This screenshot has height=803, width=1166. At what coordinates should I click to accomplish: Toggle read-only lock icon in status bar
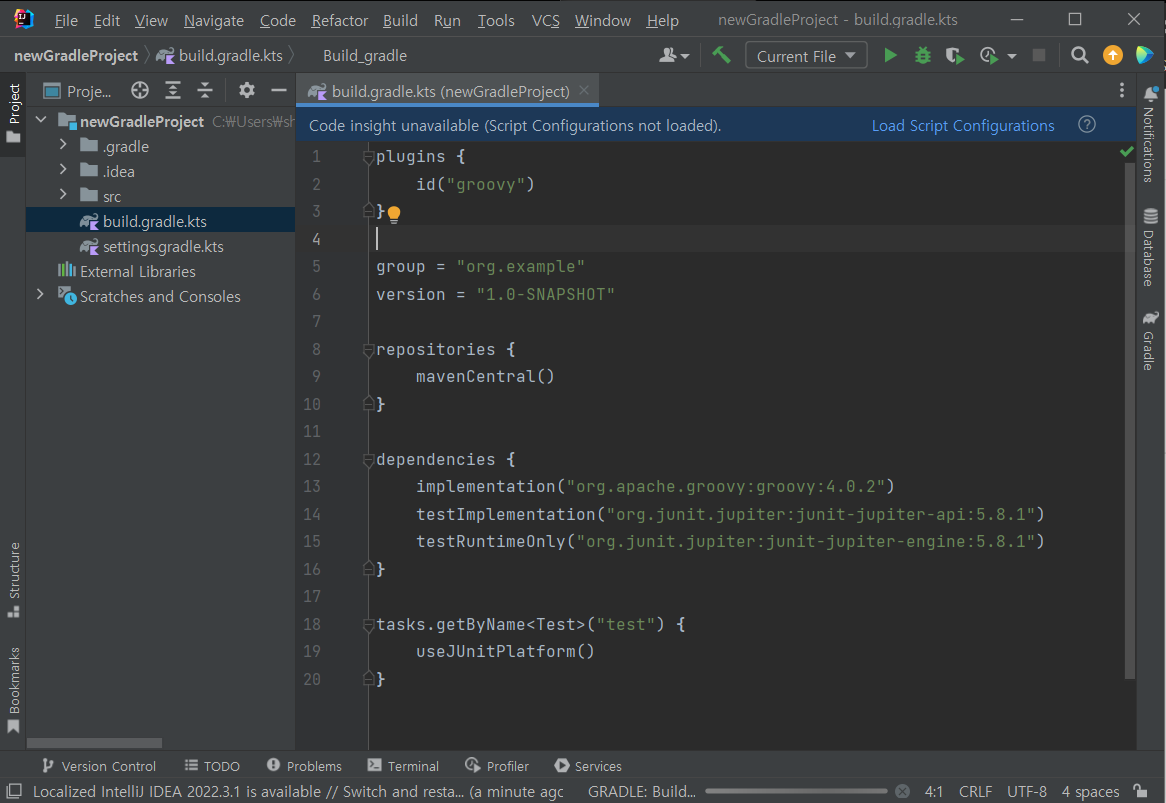pyautogui.click(x=1139, y=791)
